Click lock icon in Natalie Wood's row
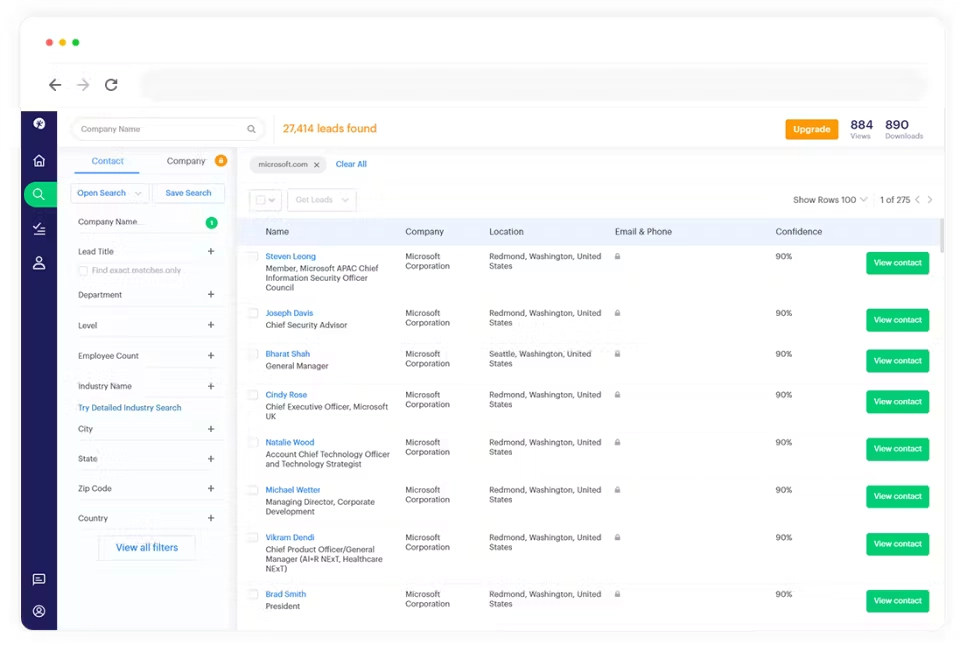Screen dimensions: 960x652 617,442
